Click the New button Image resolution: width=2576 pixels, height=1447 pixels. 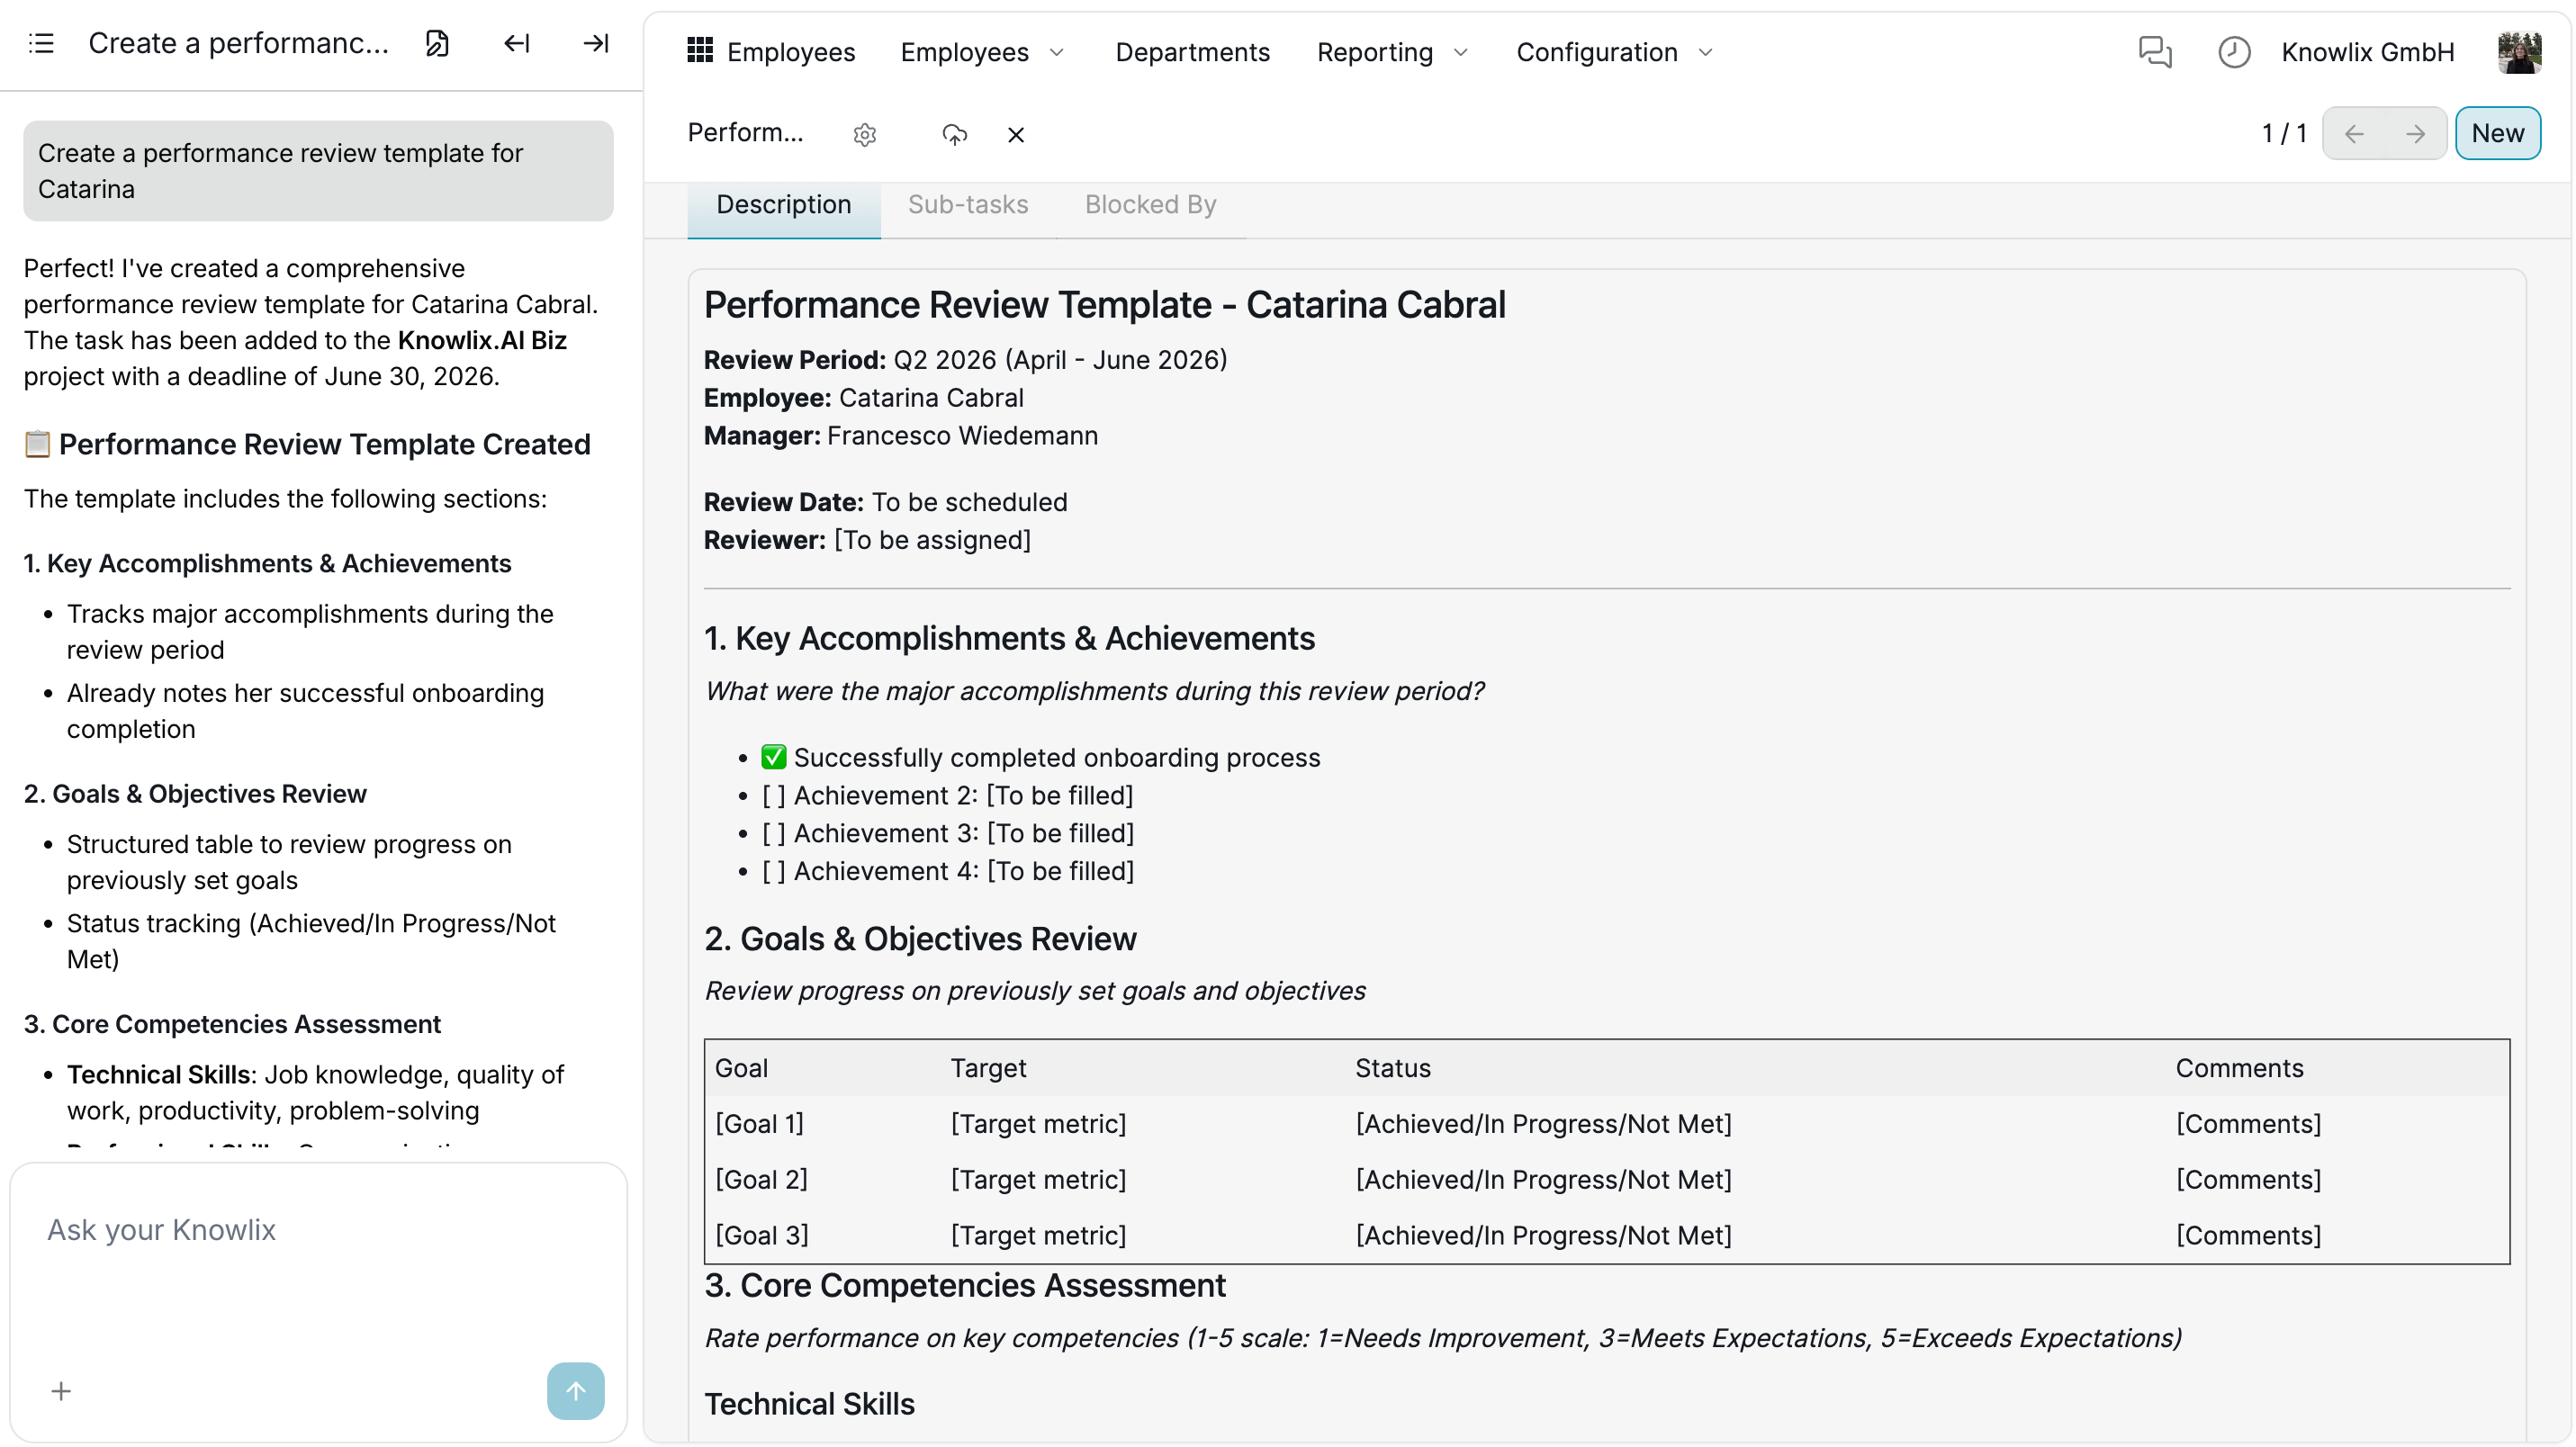pyautogui.click(x=2497, y=133)
